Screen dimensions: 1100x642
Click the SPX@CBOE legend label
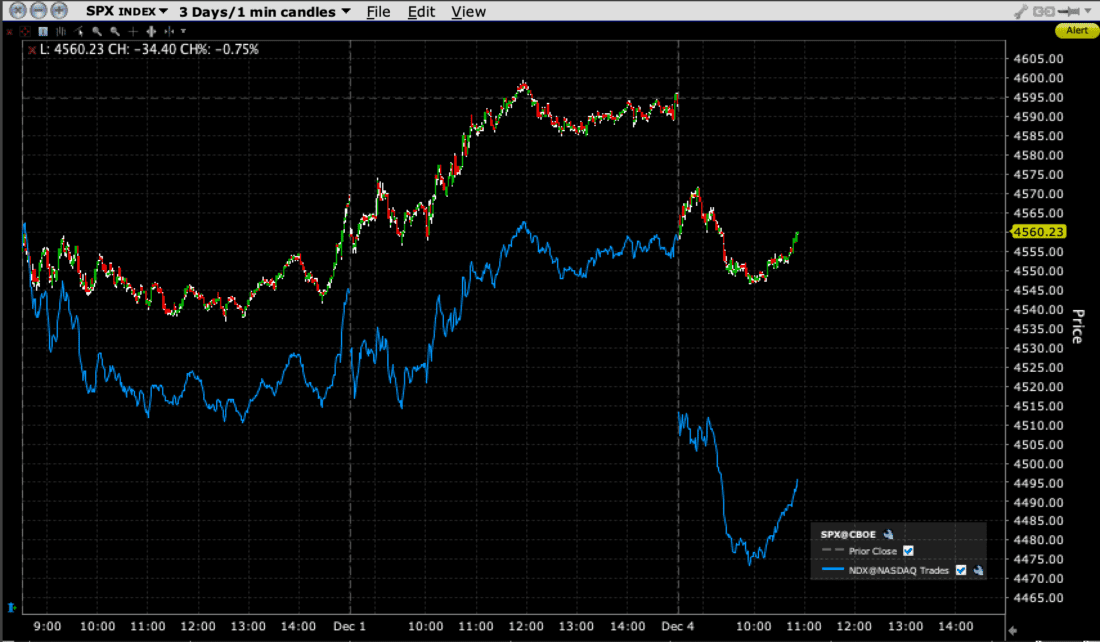pos(848,535)
